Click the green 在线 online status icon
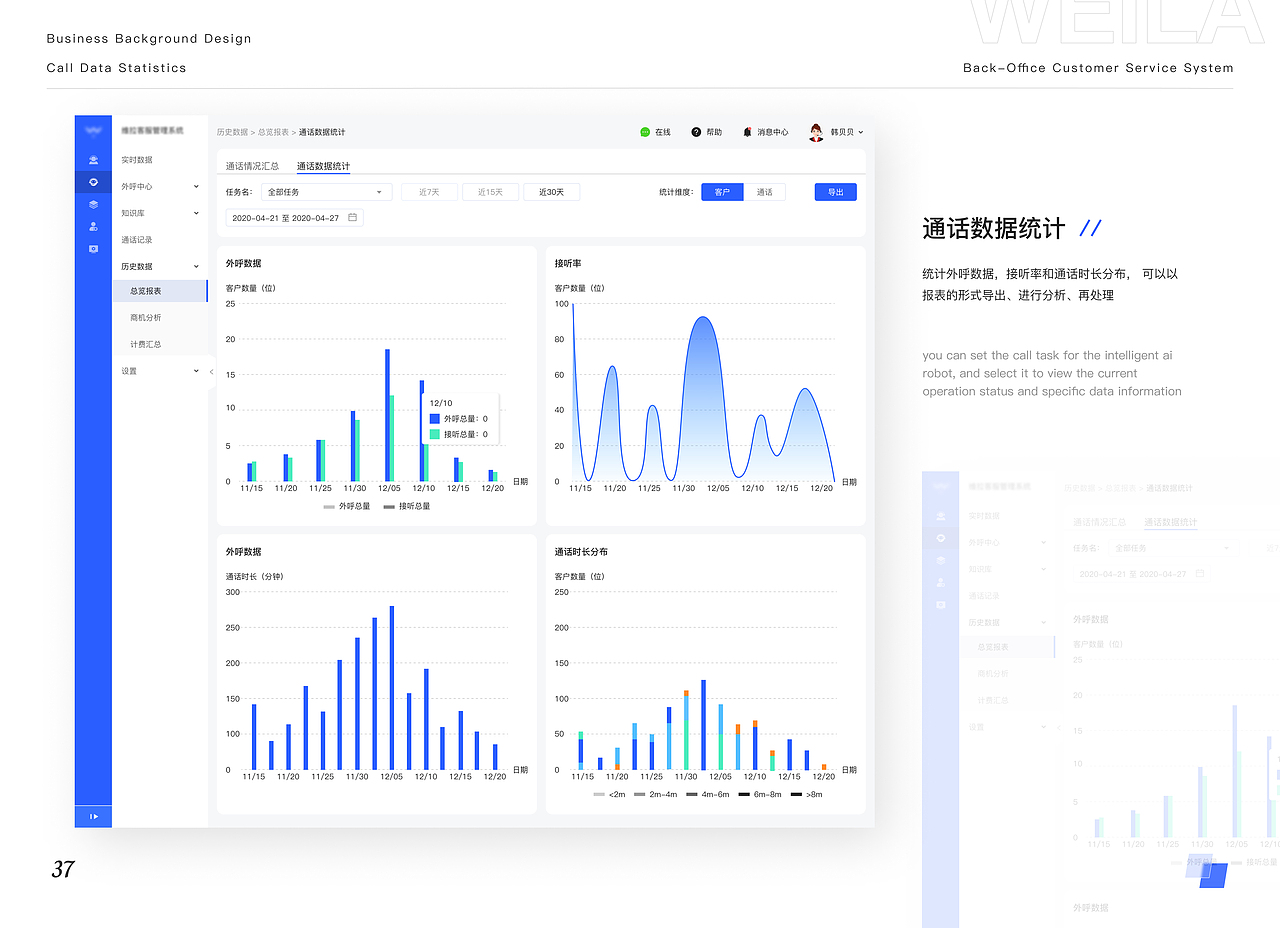Screen dimensions: 1280x928 [x=645, y=132]
